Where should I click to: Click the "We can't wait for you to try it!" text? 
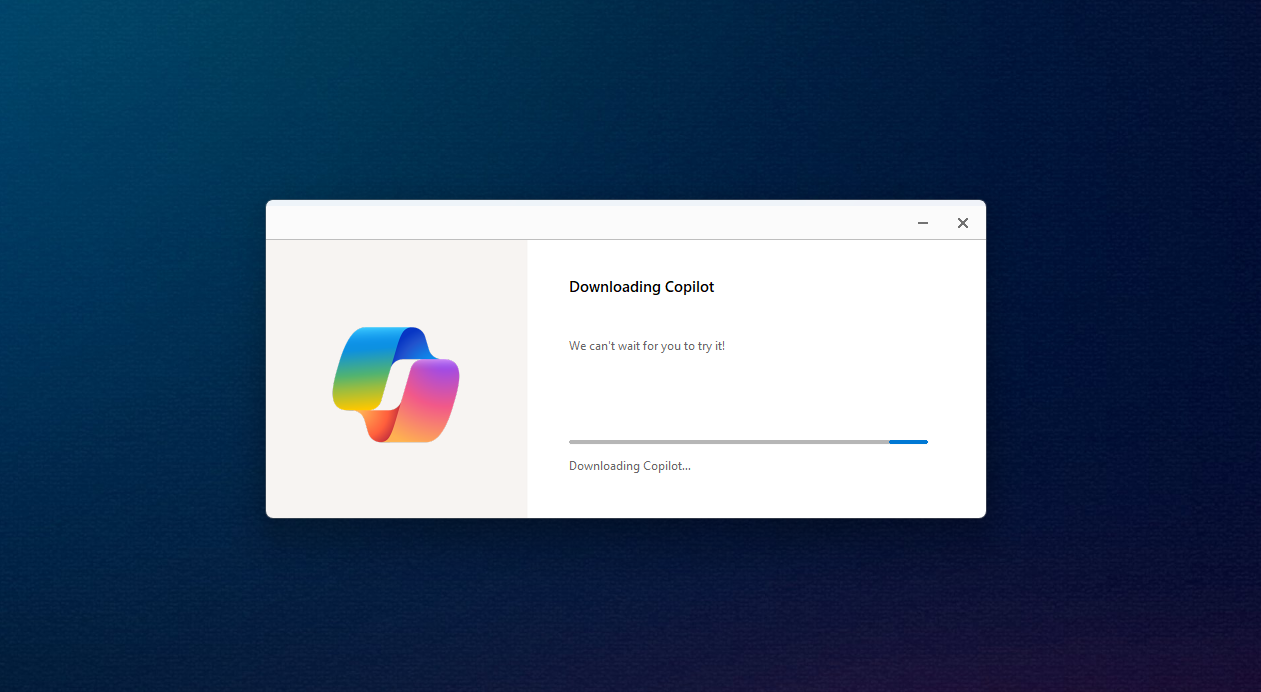tap(646, 346)
